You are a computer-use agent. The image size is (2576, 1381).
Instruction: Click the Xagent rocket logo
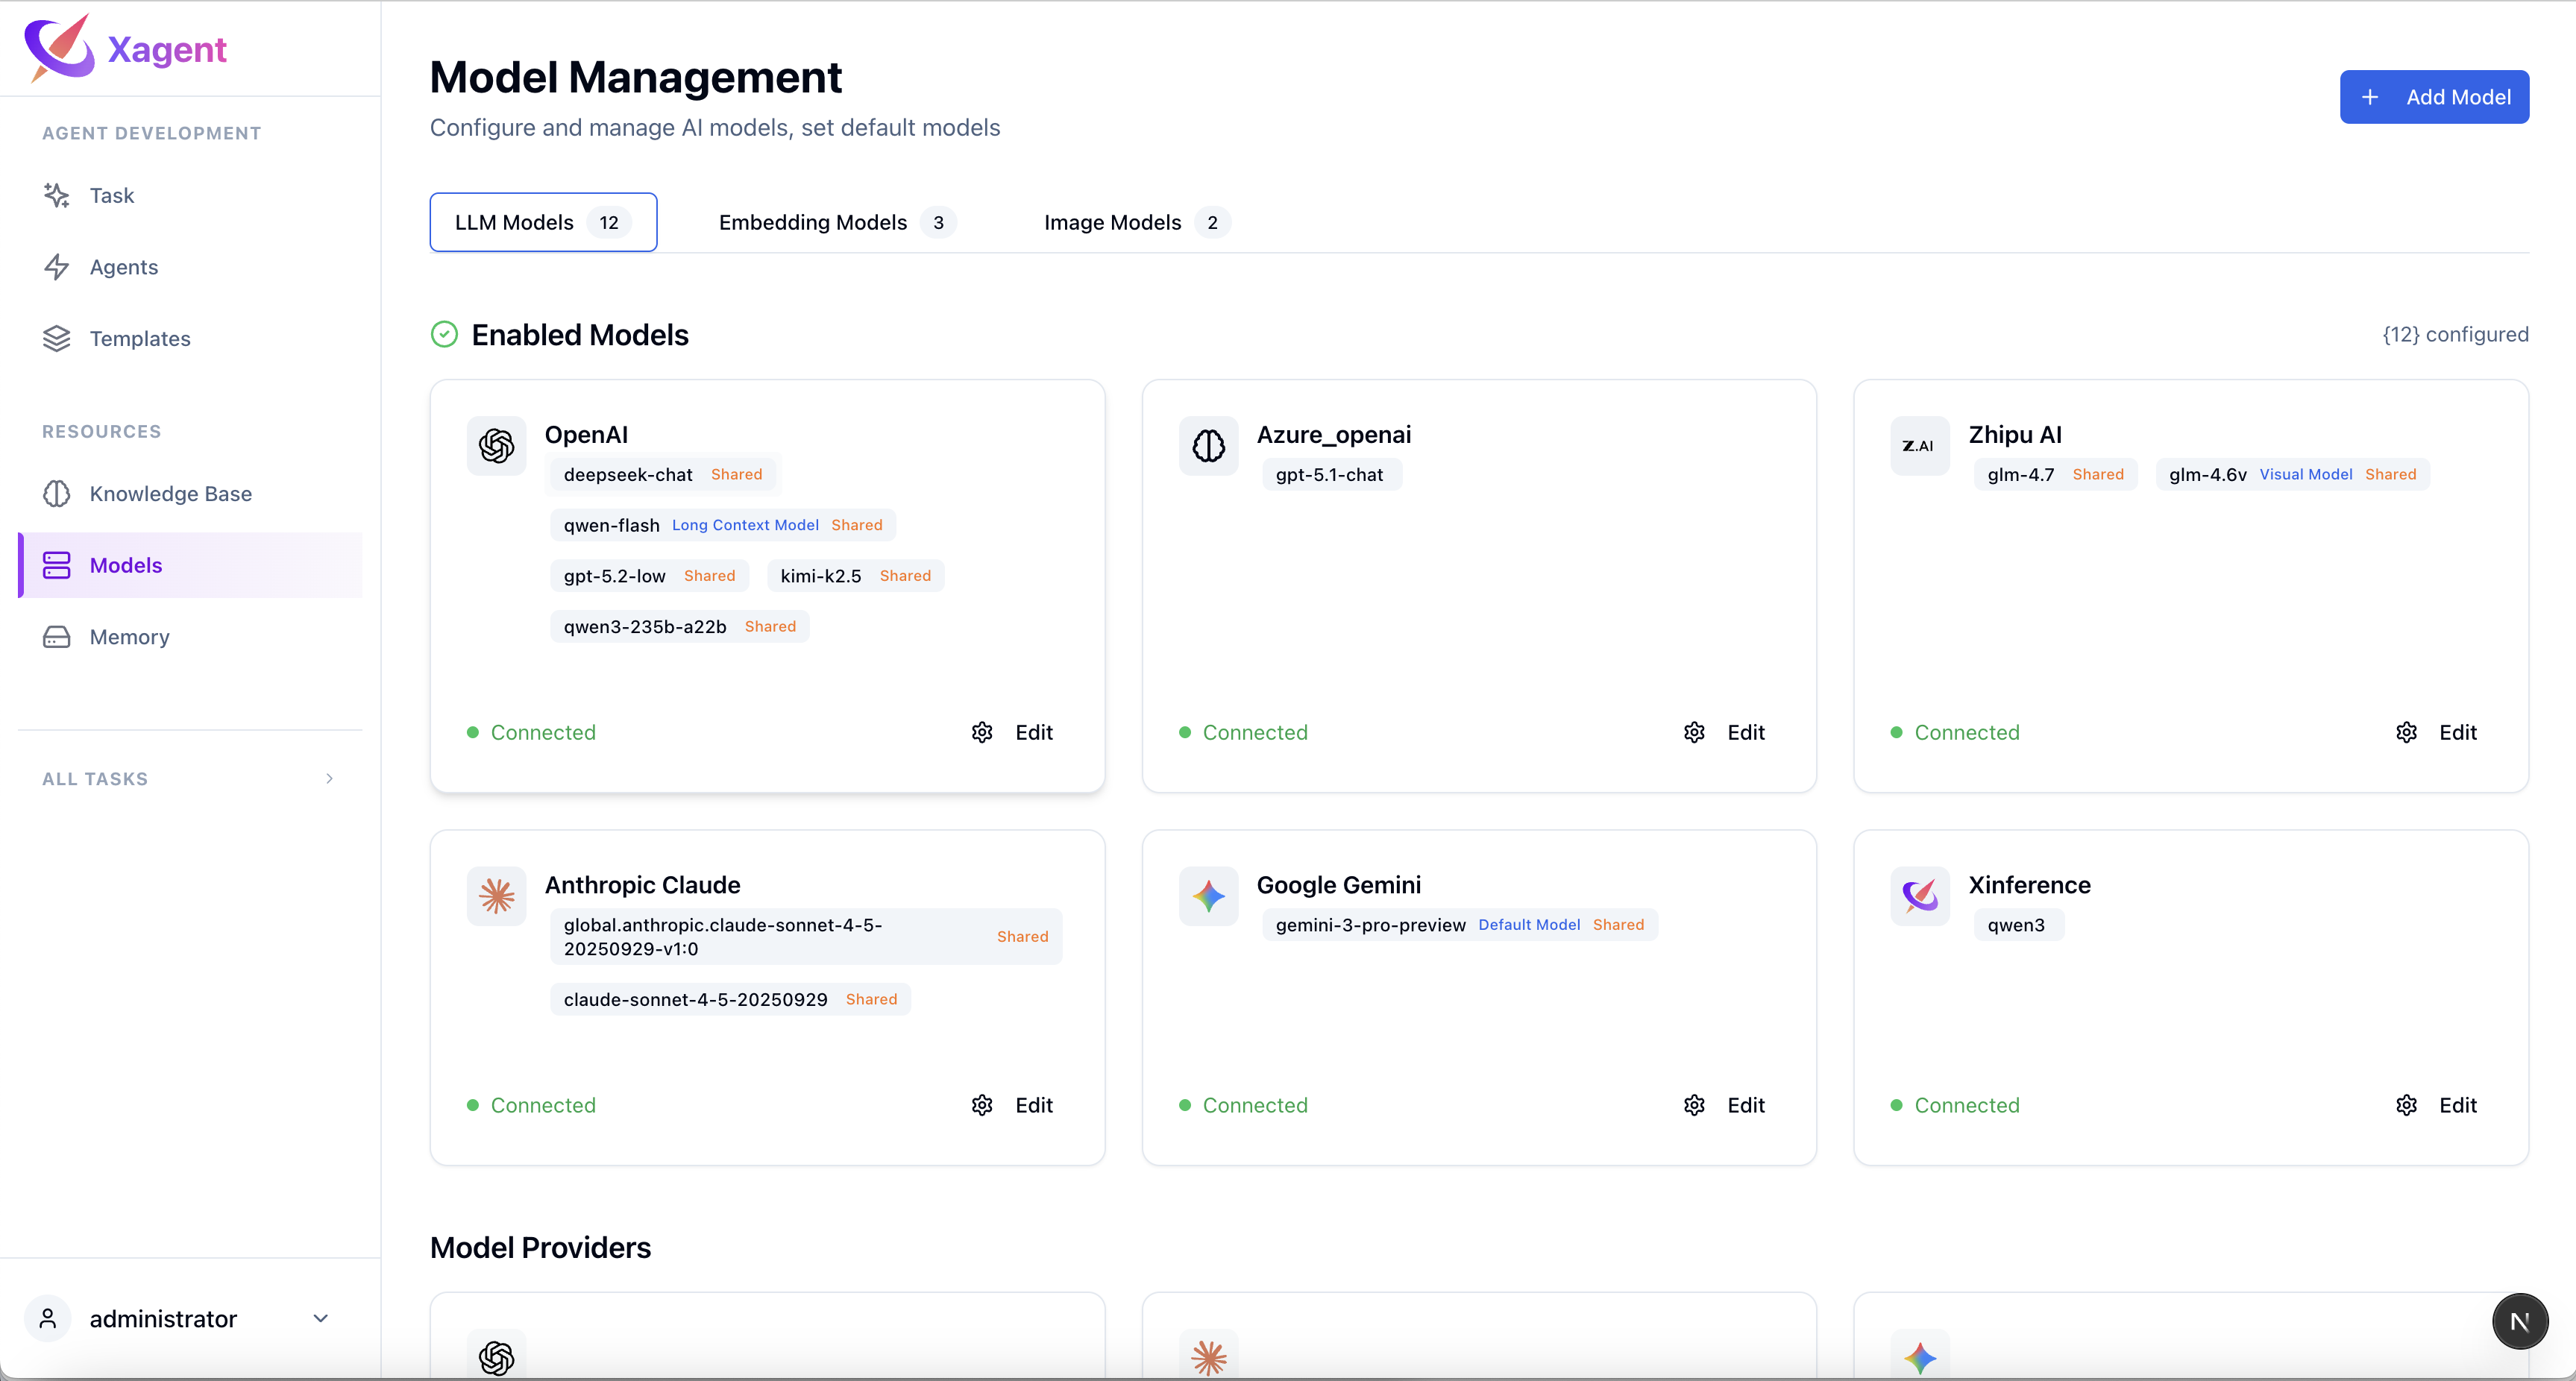pyautogui.click(x=59, y=48)
